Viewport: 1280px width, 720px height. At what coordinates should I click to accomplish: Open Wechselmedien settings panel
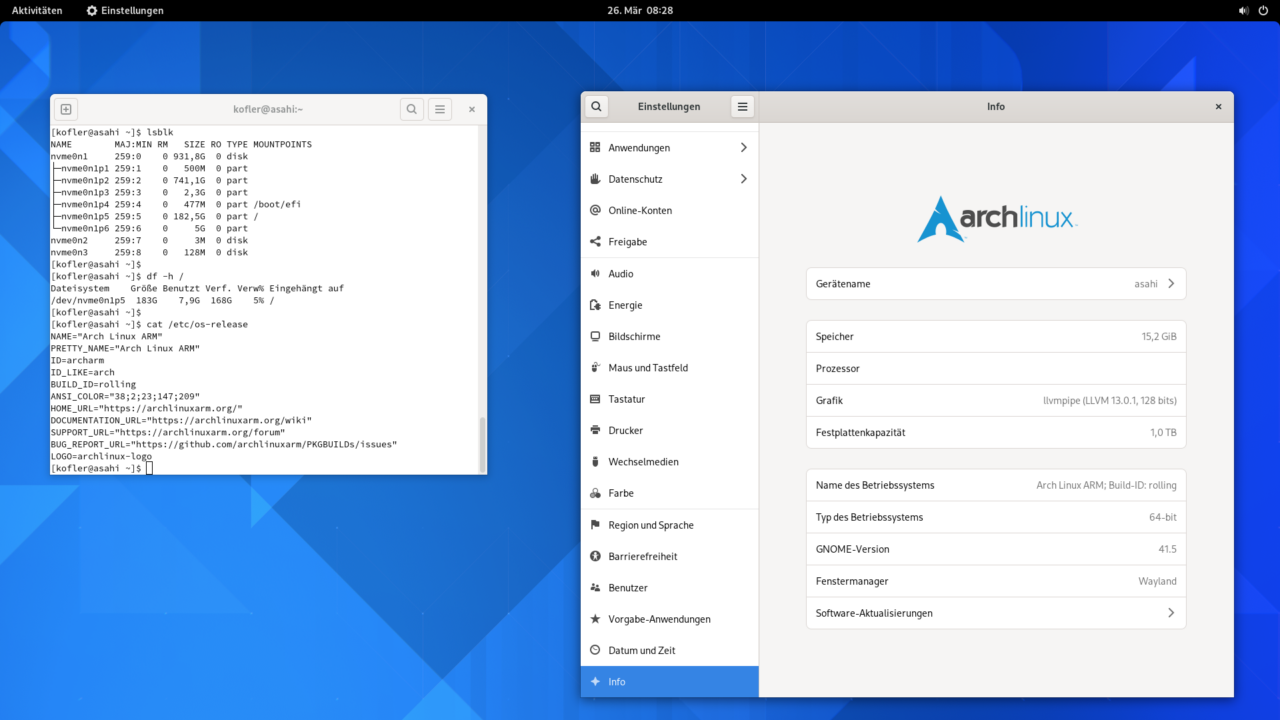[669, 462]
